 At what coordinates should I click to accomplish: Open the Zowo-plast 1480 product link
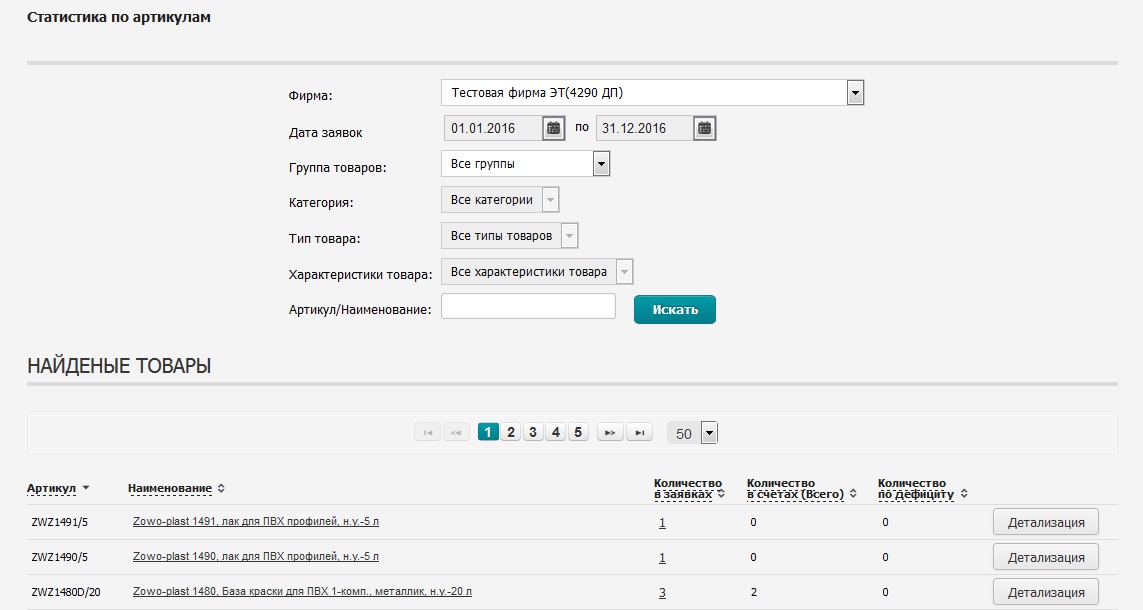302,592
